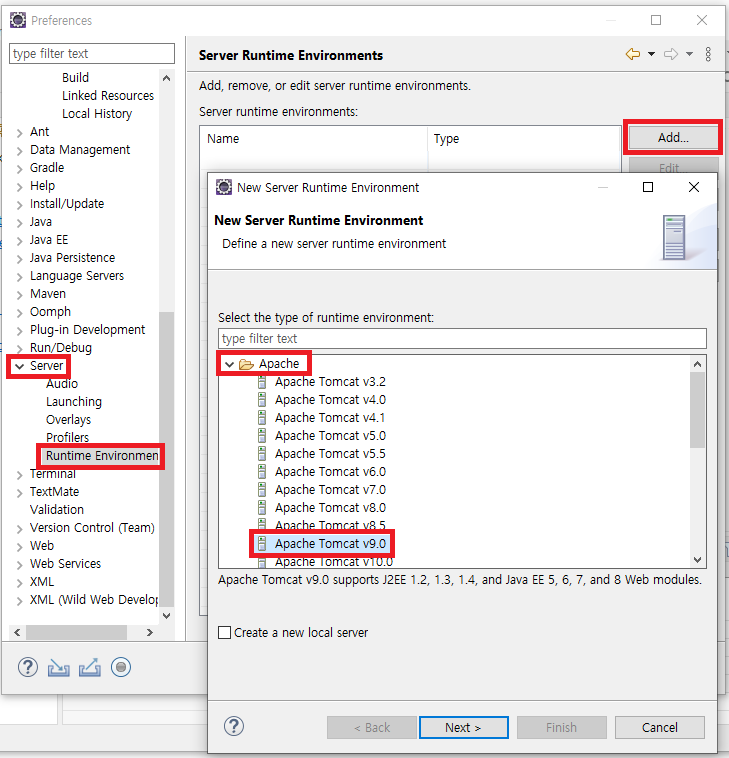Click the Apache Tomcat v5.5 server icon

(262, 454)
